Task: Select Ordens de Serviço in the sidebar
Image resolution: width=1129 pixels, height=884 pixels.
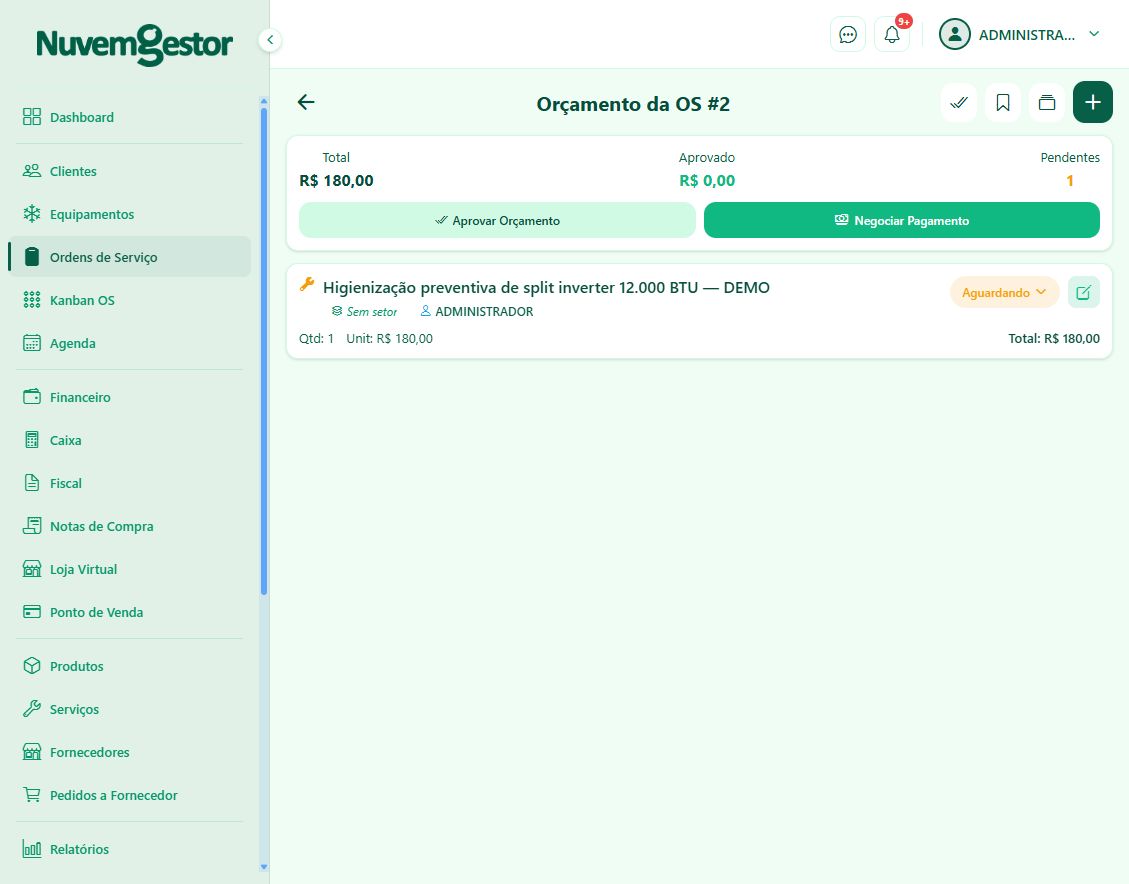Action: pos(130,257)
